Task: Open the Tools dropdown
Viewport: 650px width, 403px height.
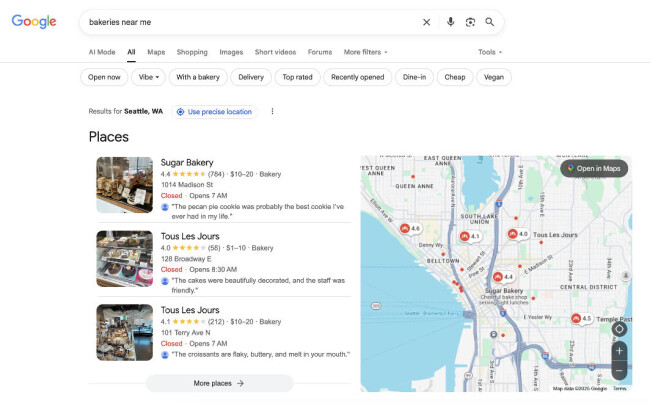Action: [x=490, y=52]
